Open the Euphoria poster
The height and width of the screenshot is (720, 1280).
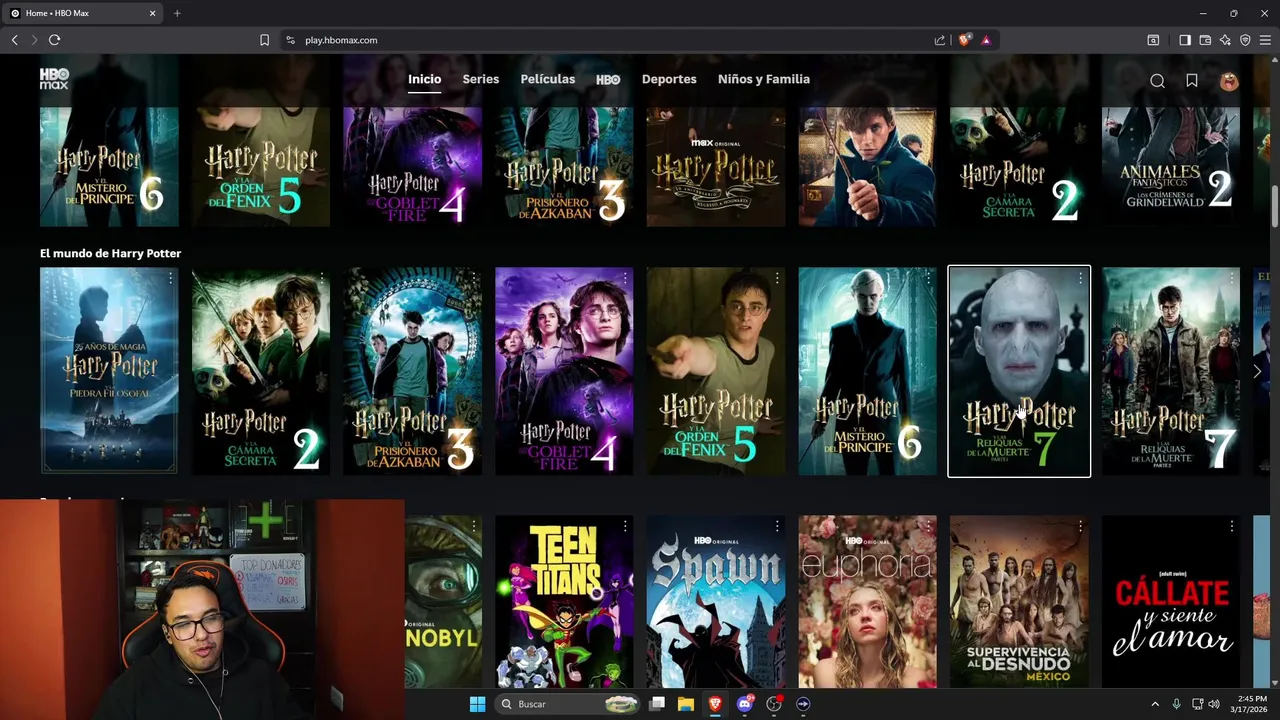coord(867,602)
